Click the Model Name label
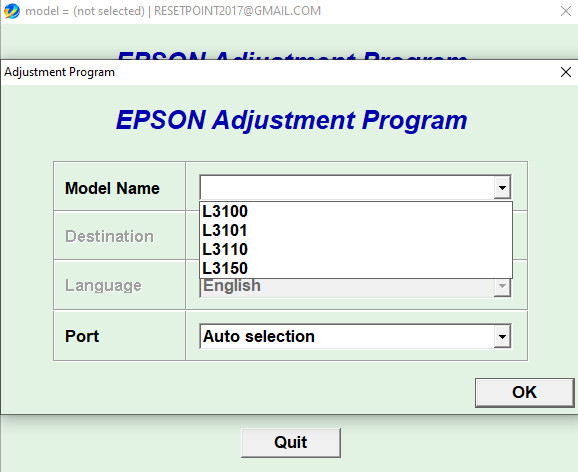 [112, 188]
